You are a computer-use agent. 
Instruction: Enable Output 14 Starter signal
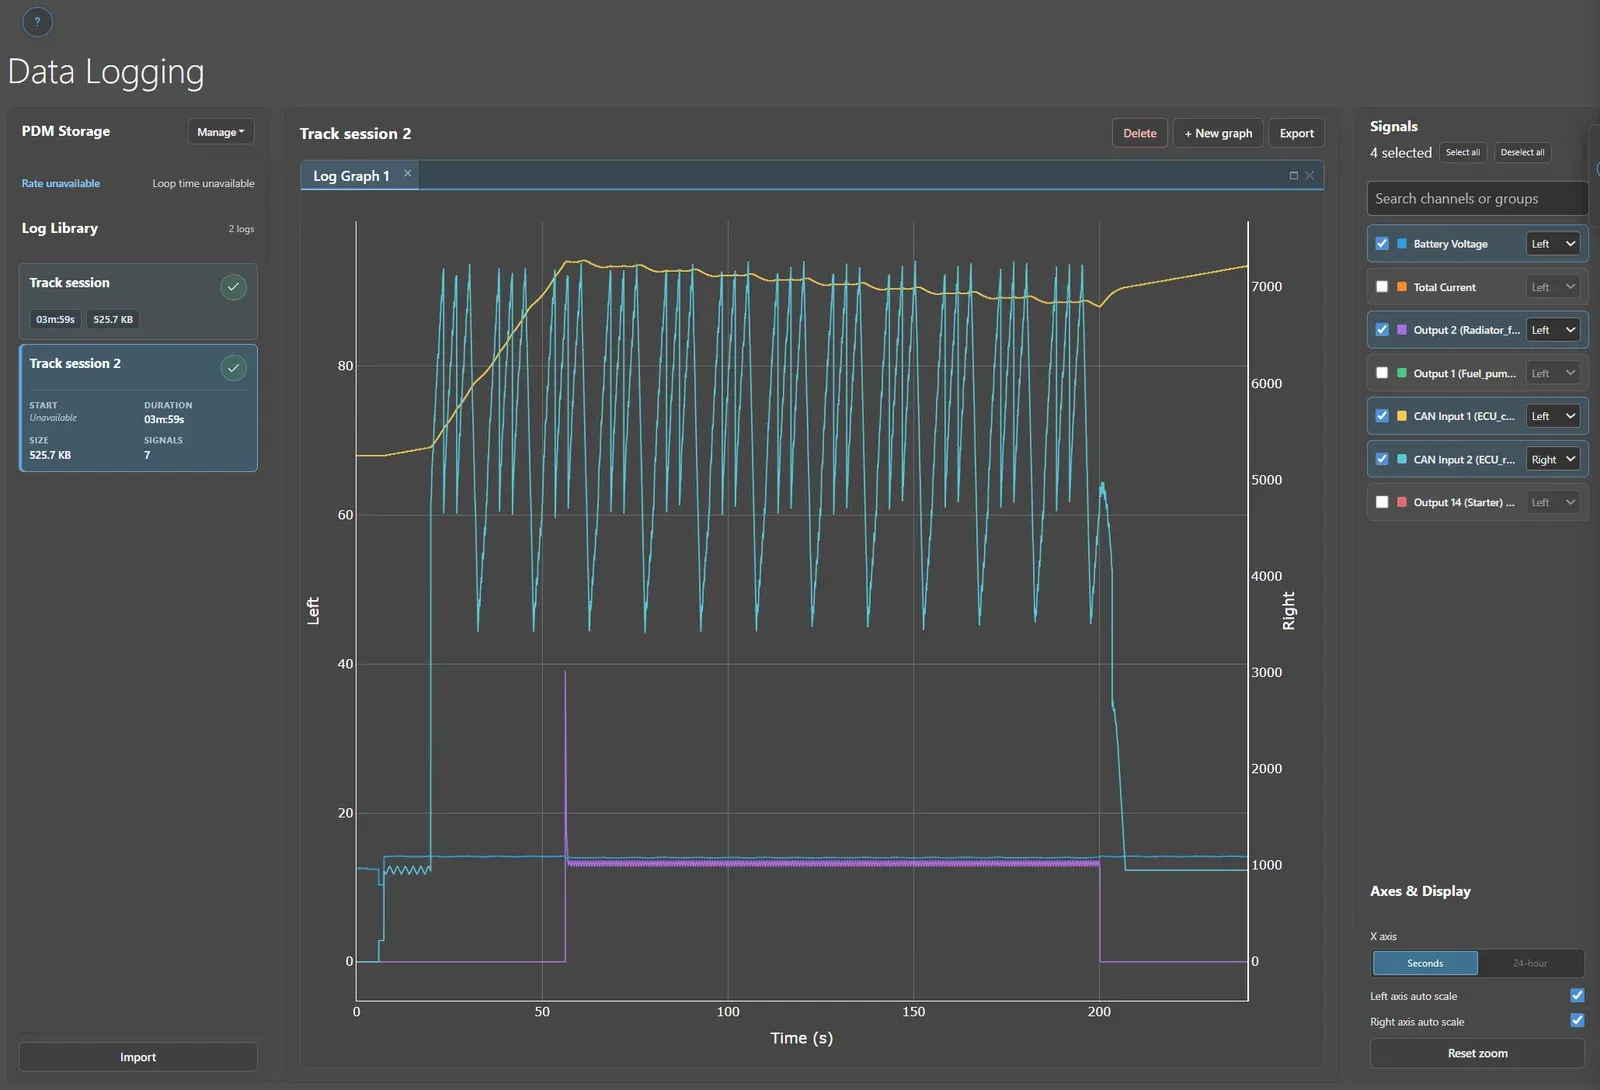pyautogui.click(x=1382, y=502)
